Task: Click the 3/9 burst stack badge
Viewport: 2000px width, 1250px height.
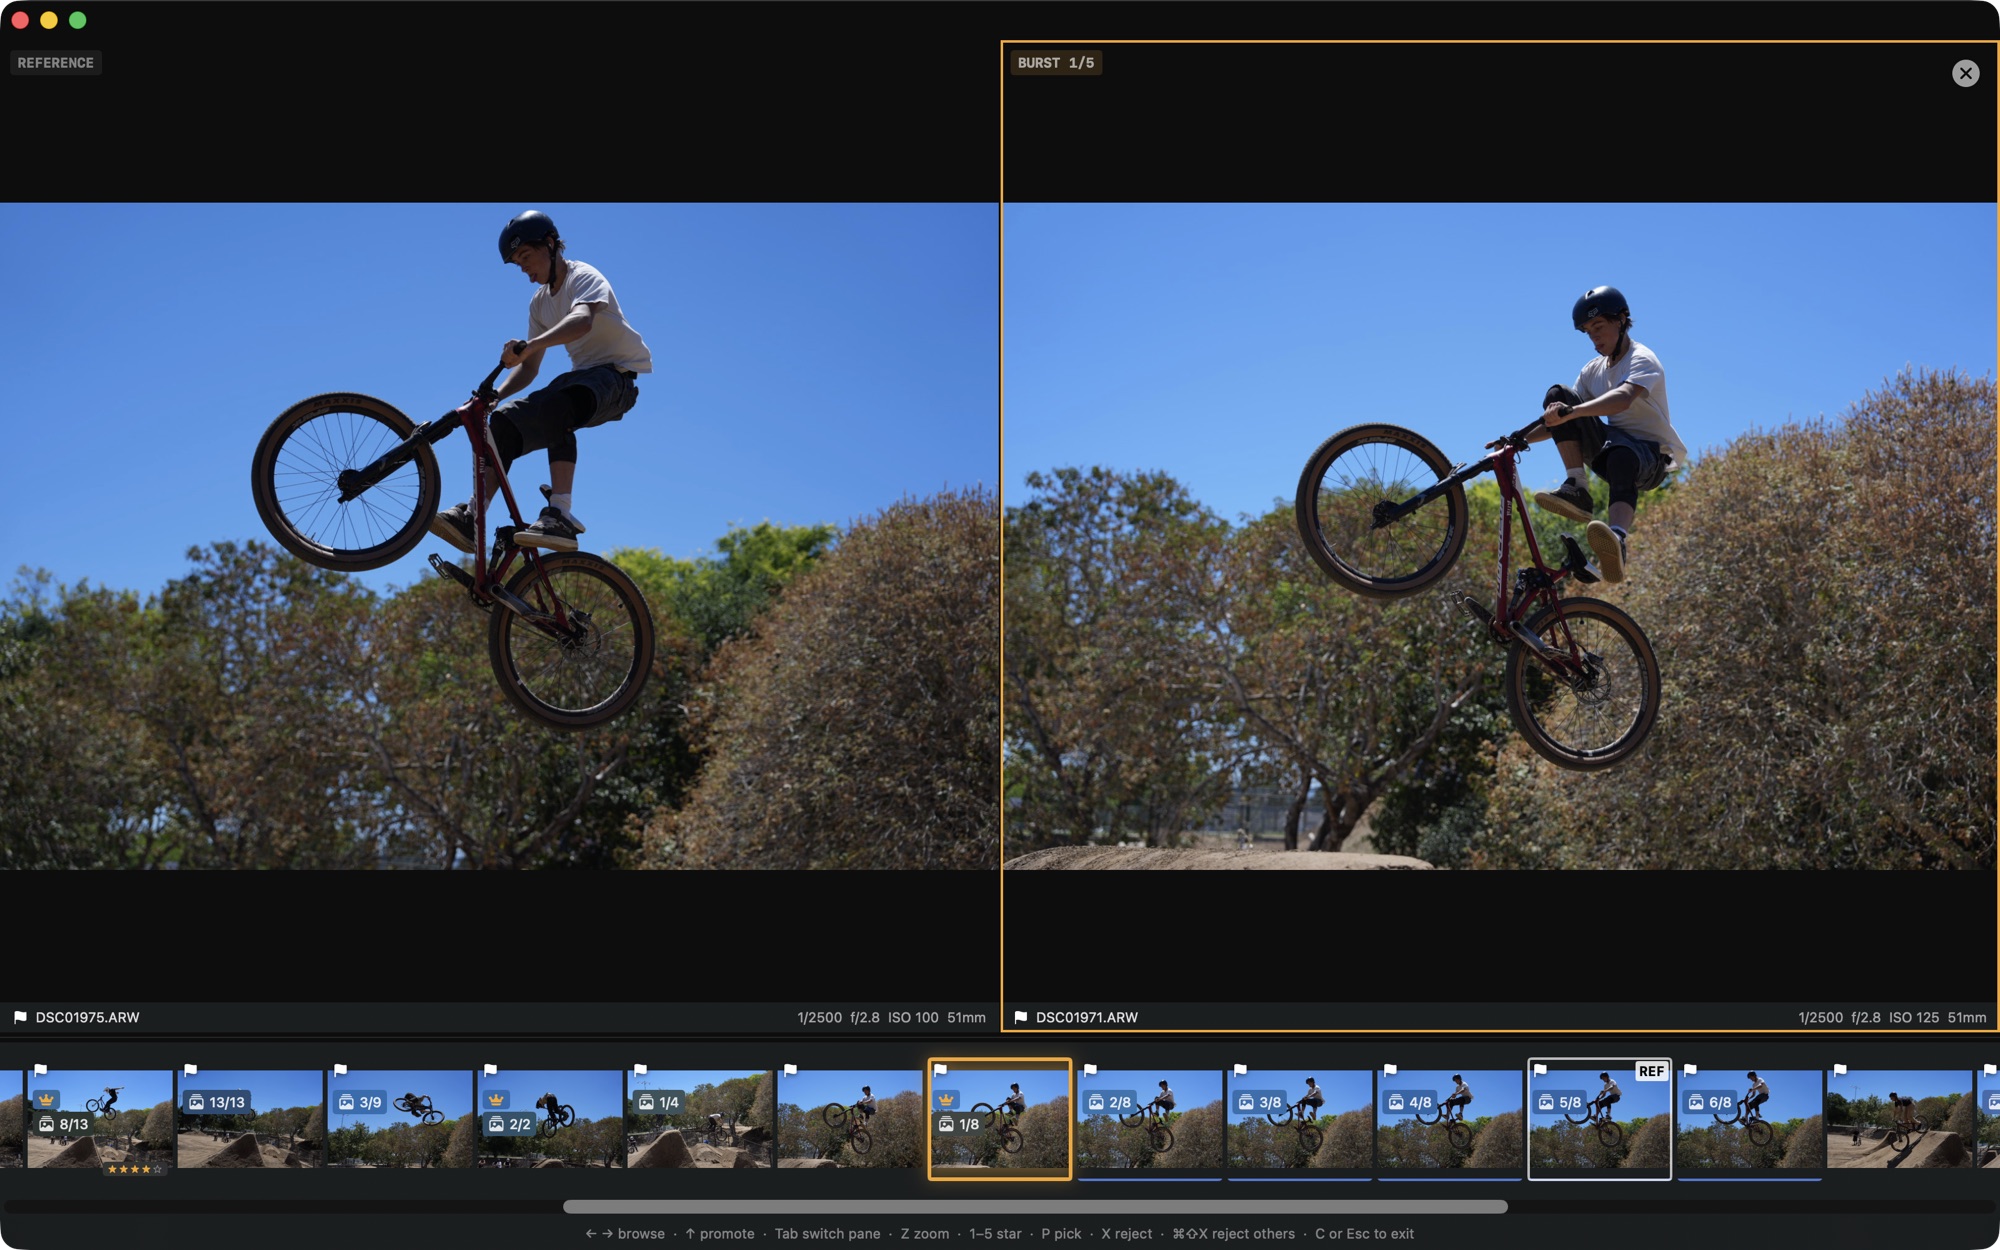Action: coord(360,1102)
